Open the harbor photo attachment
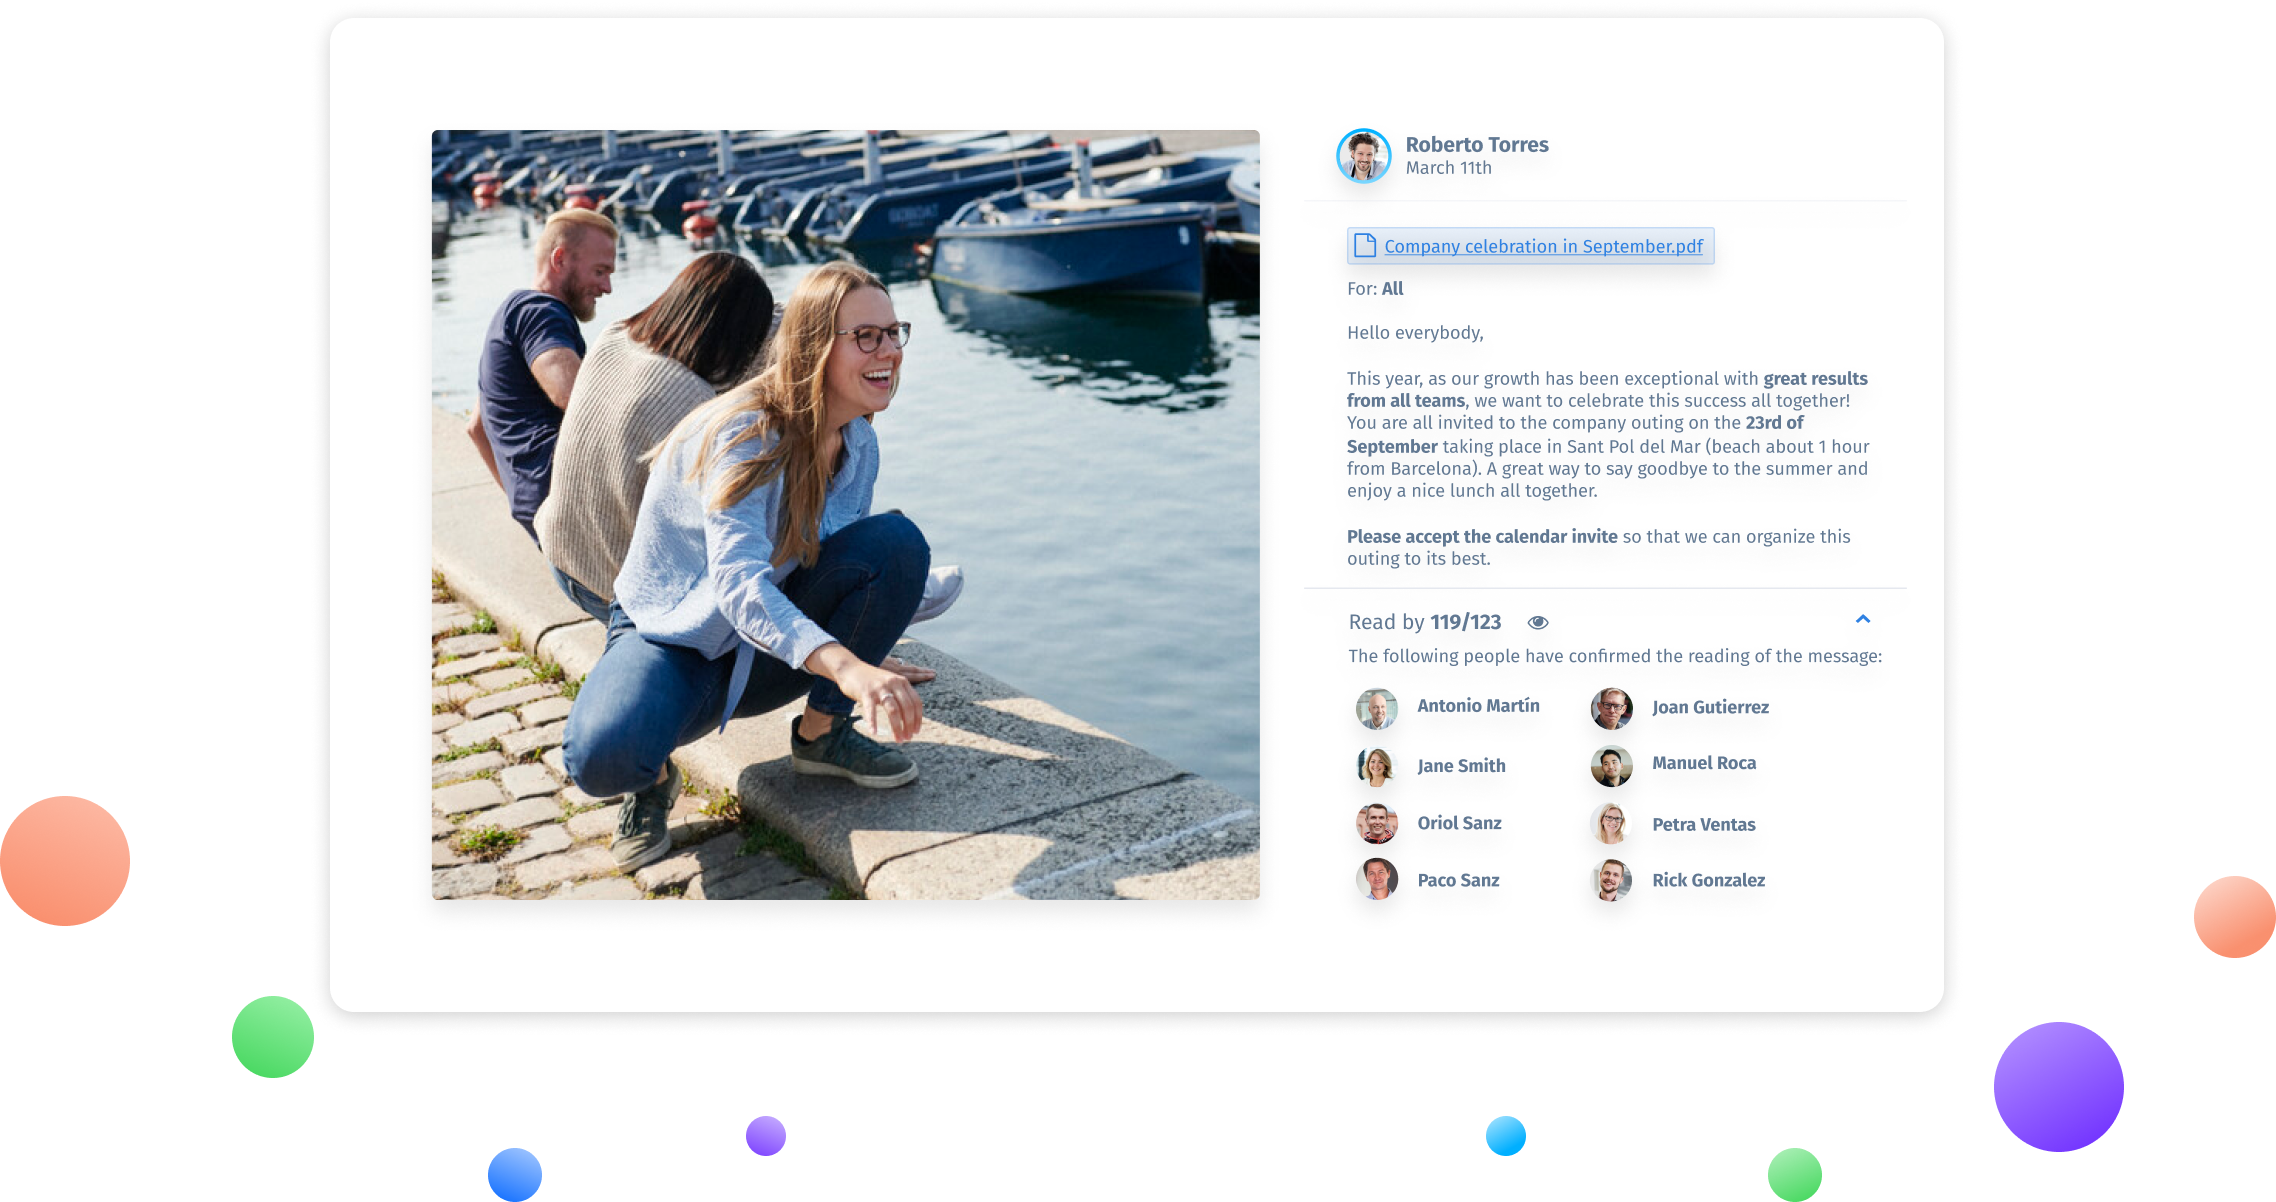 tap(845, 514)
